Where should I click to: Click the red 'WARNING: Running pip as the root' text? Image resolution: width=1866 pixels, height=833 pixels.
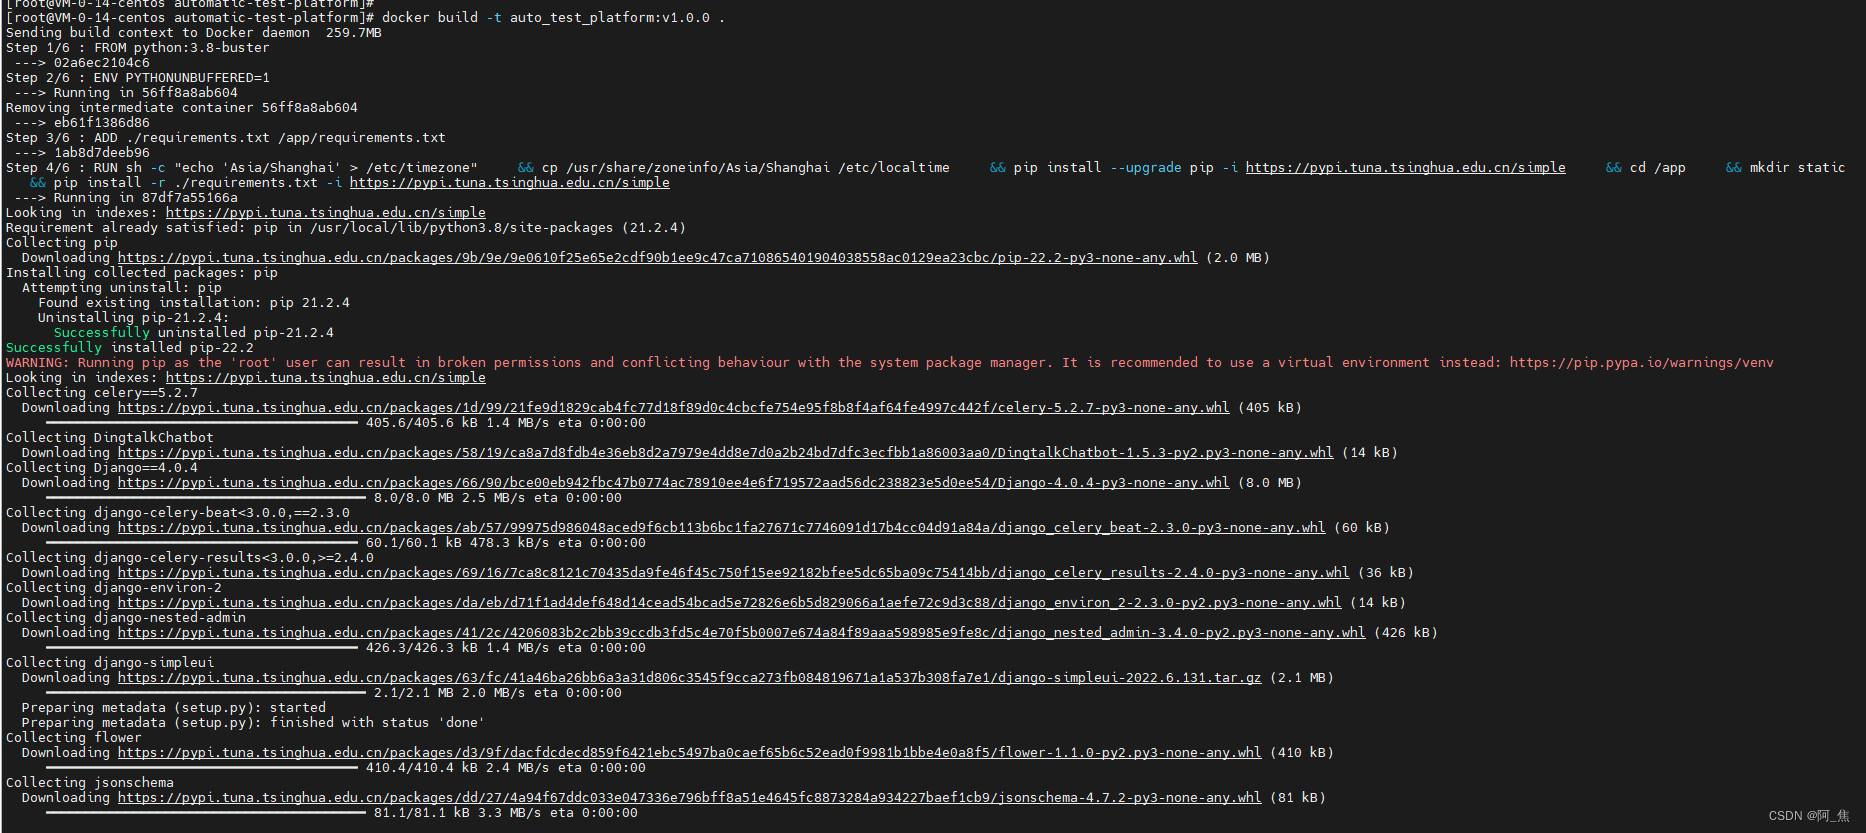pyautogui.click(x=889, y=363)
